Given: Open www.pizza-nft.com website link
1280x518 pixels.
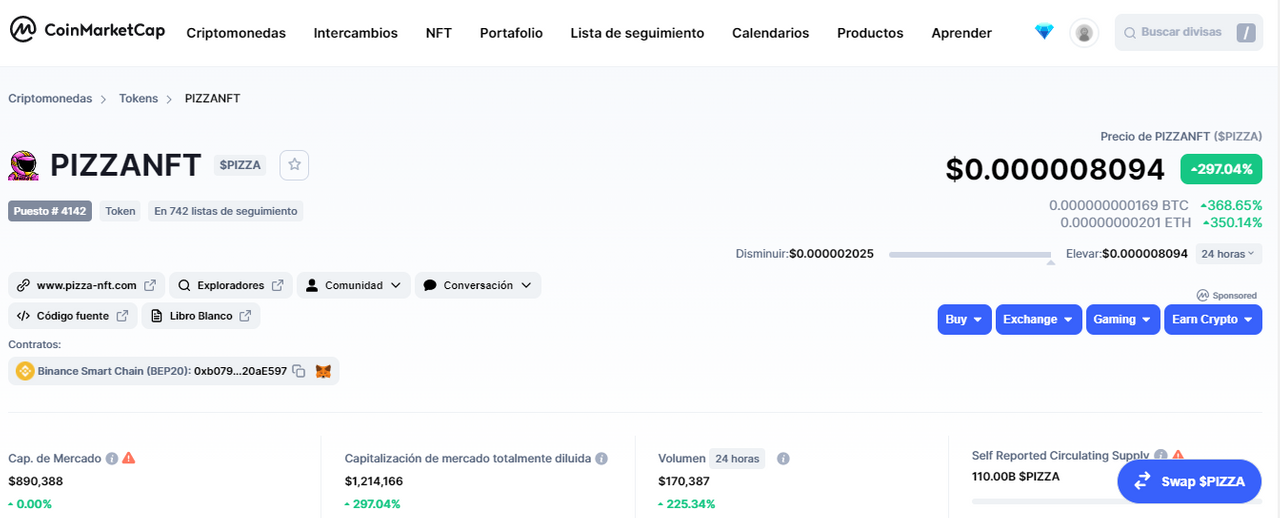Looking at the screenshot, I should coord(87,285).
